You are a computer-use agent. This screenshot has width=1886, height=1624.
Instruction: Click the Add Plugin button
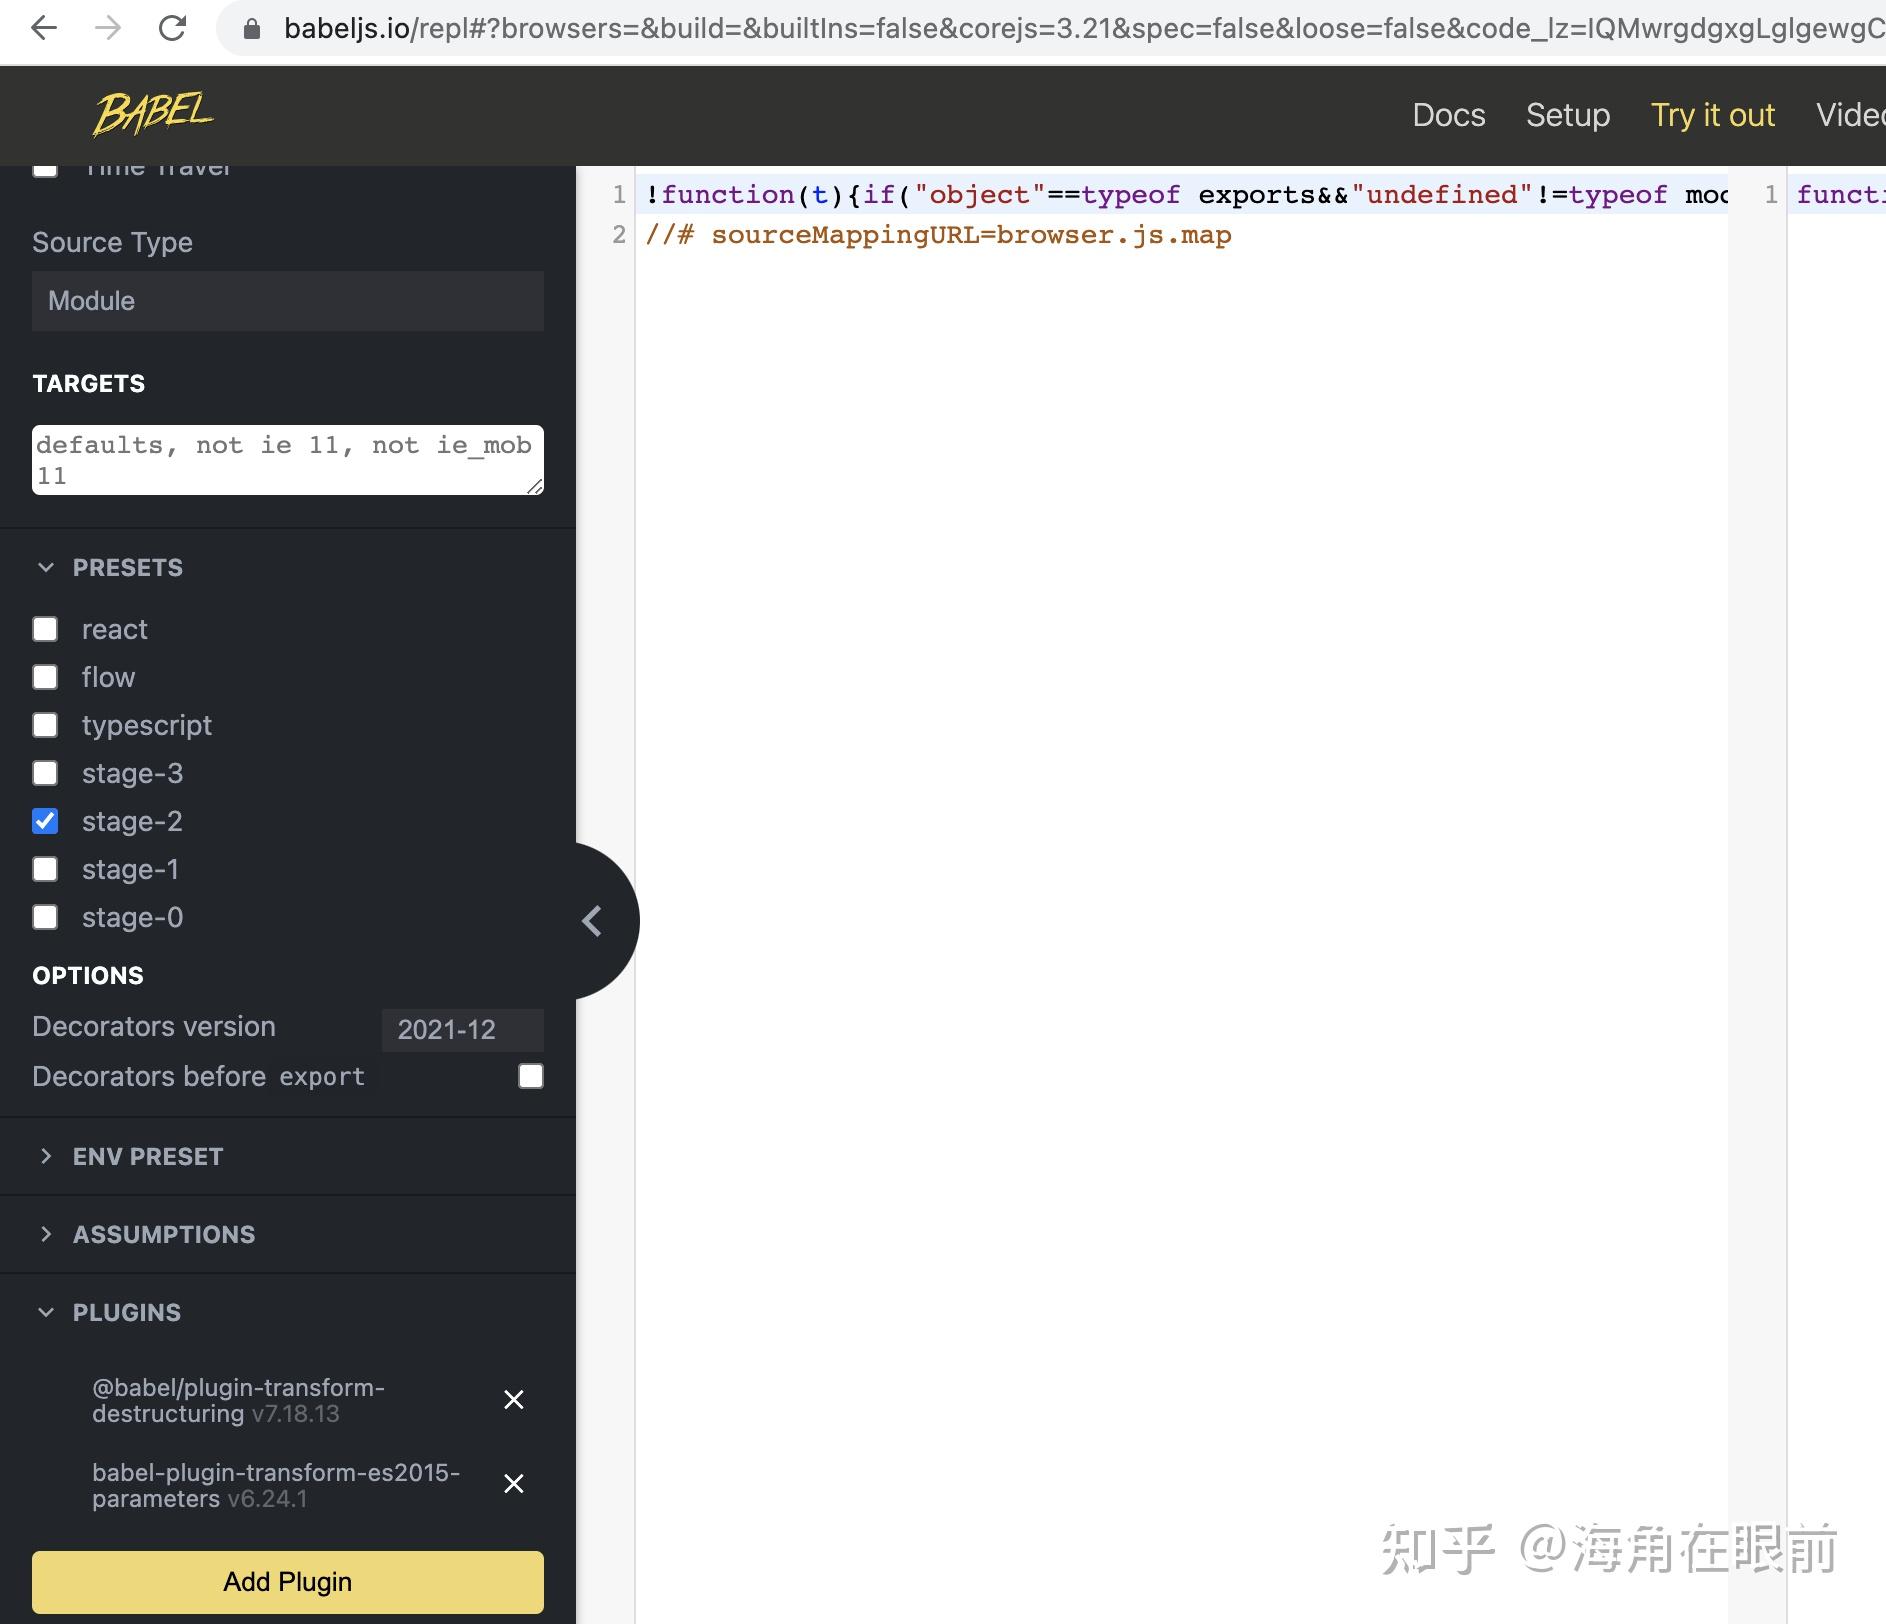click(287, 1582)
